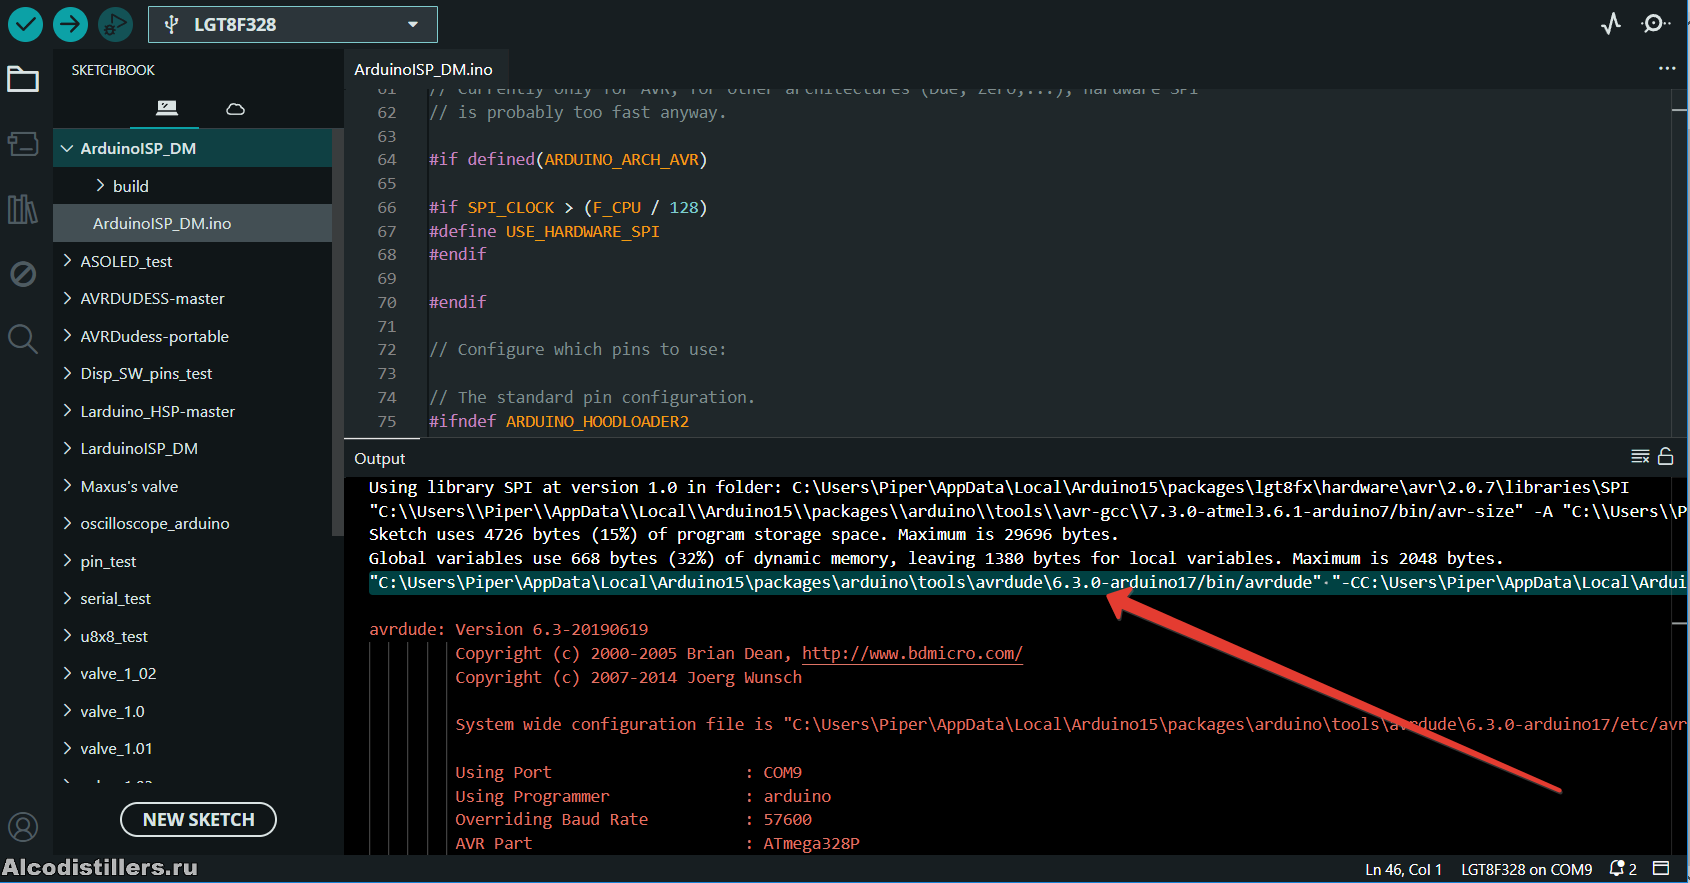Image resolution: width=1690 pixels, height=883 pixels.
Task: Open the editor tab more options menu
Action: [x=1666, y=68]
